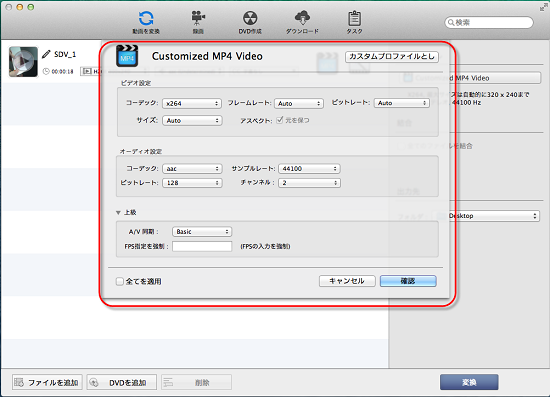The height and width of the screenshot is (397, 550).
Task: Open the frame rate Auto dropdown
Action: 299,103
